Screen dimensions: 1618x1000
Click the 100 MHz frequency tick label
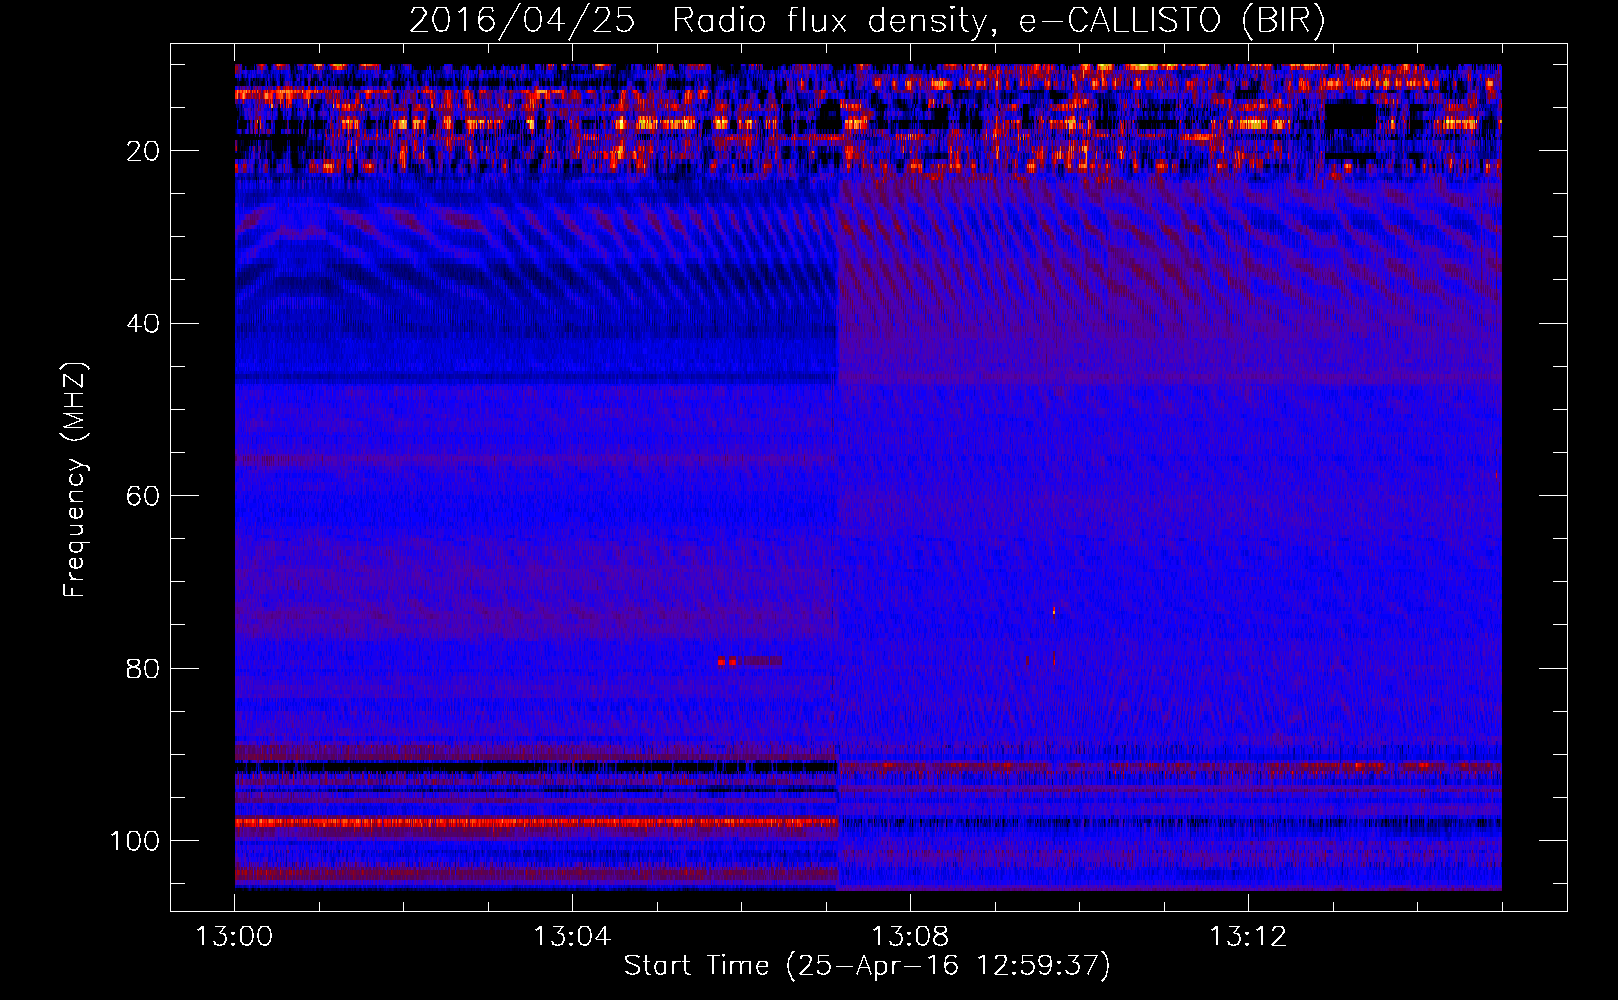pos(135,841)
